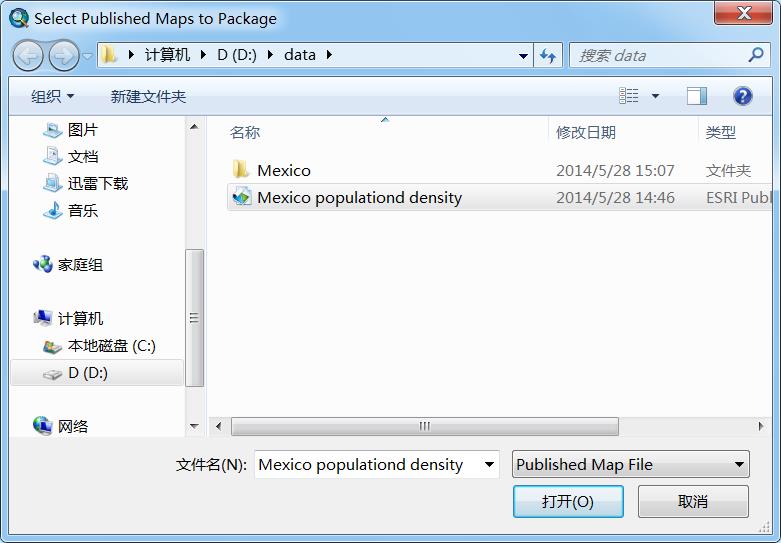The image size is (781, 543).
Task: Expand the address bar history dropdown
Action: 523,56
